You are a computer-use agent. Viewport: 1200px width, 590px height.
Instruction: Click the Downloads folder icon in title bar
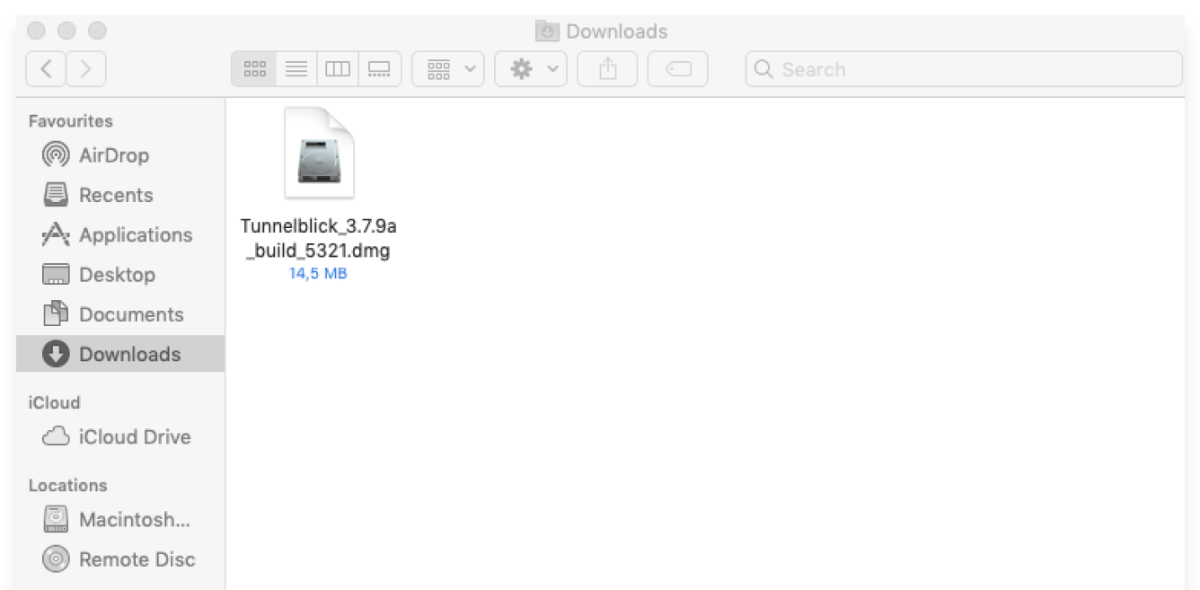coord(547,31)
